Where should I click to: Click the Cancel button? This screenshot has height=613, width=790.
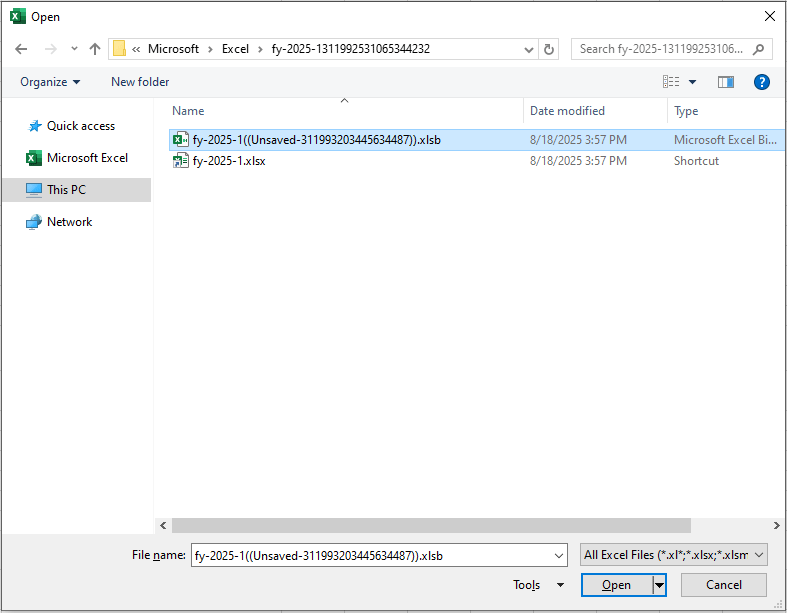pyautogui.click(x=723, y=585)
